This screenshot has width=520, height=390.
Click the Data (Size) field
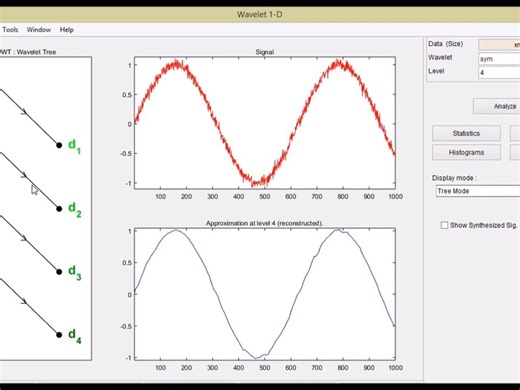tap(499, 45)
